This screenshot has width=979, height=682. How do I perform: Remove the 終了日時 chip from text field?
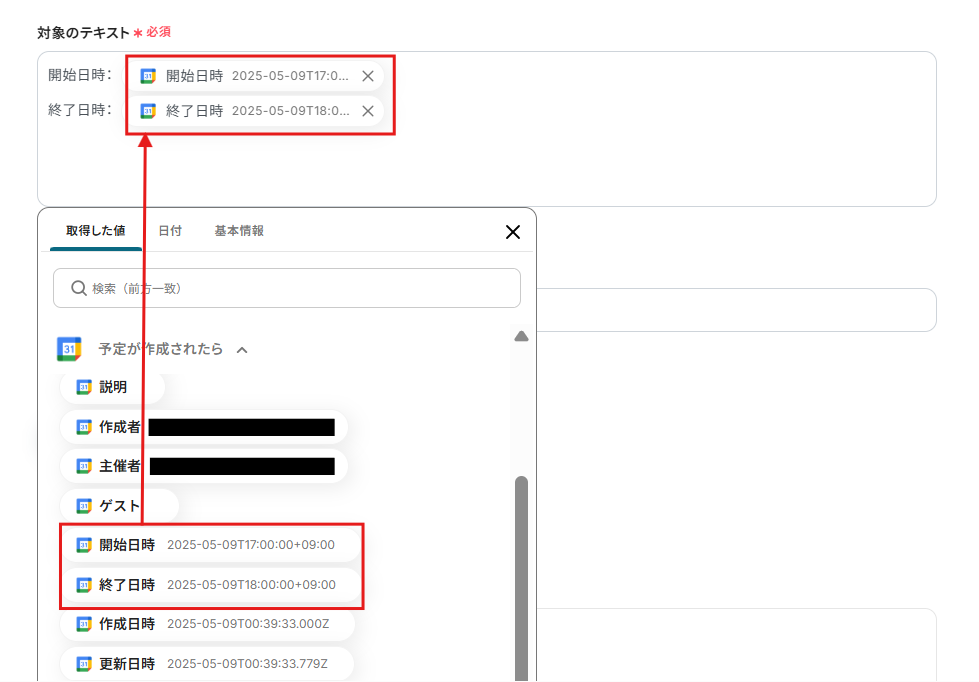click(368, 111)
